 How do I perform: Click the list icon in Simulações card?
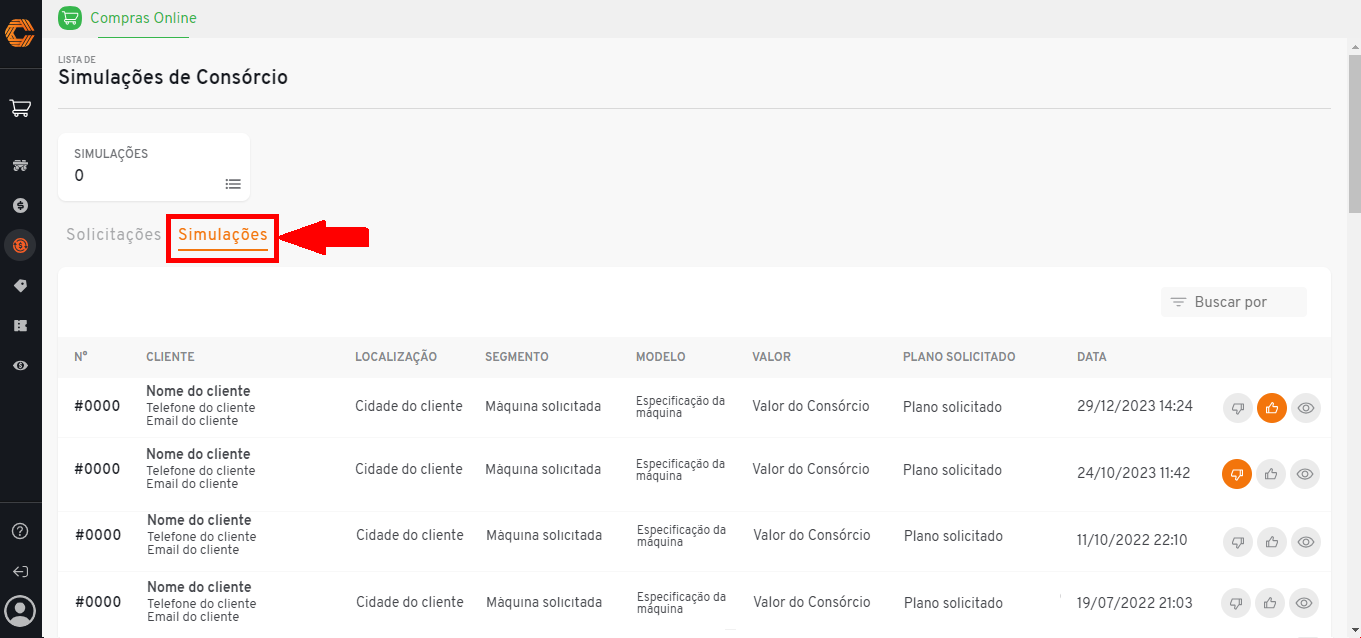(233, 184)
